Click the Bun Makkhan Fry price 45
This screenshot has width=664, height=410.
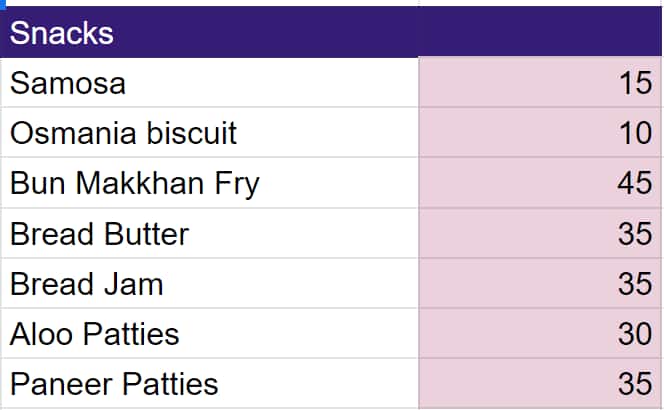click(x=540, y=184)
